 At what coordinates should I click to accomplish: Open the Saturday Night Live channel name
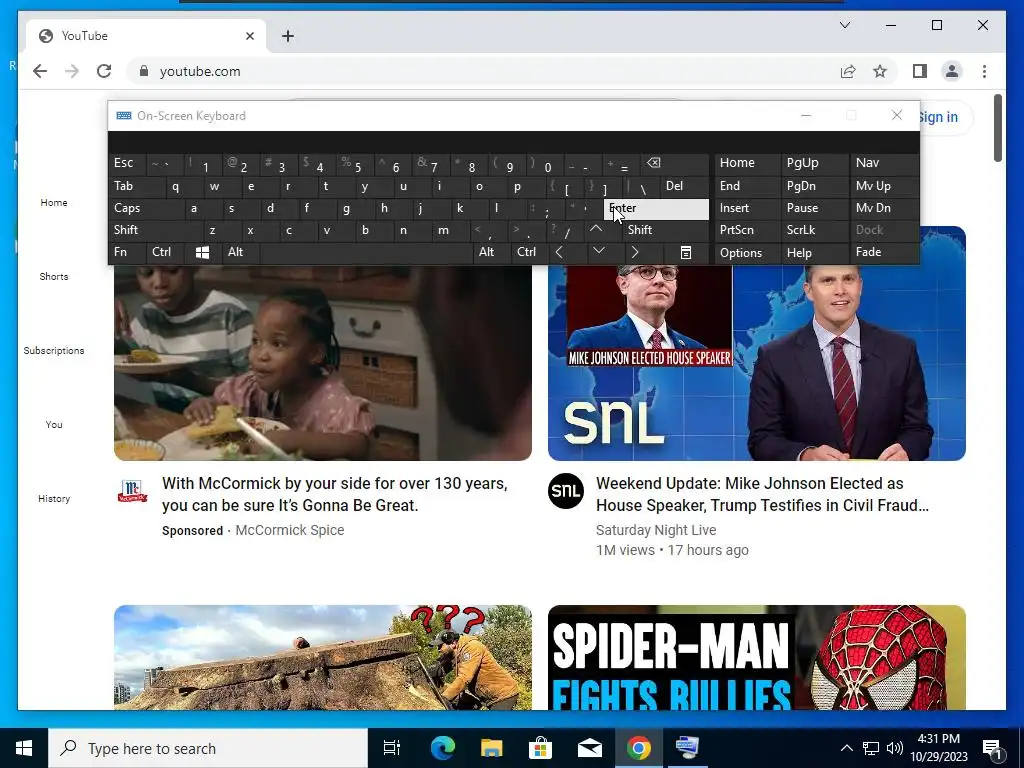click(x=656, y=530)
